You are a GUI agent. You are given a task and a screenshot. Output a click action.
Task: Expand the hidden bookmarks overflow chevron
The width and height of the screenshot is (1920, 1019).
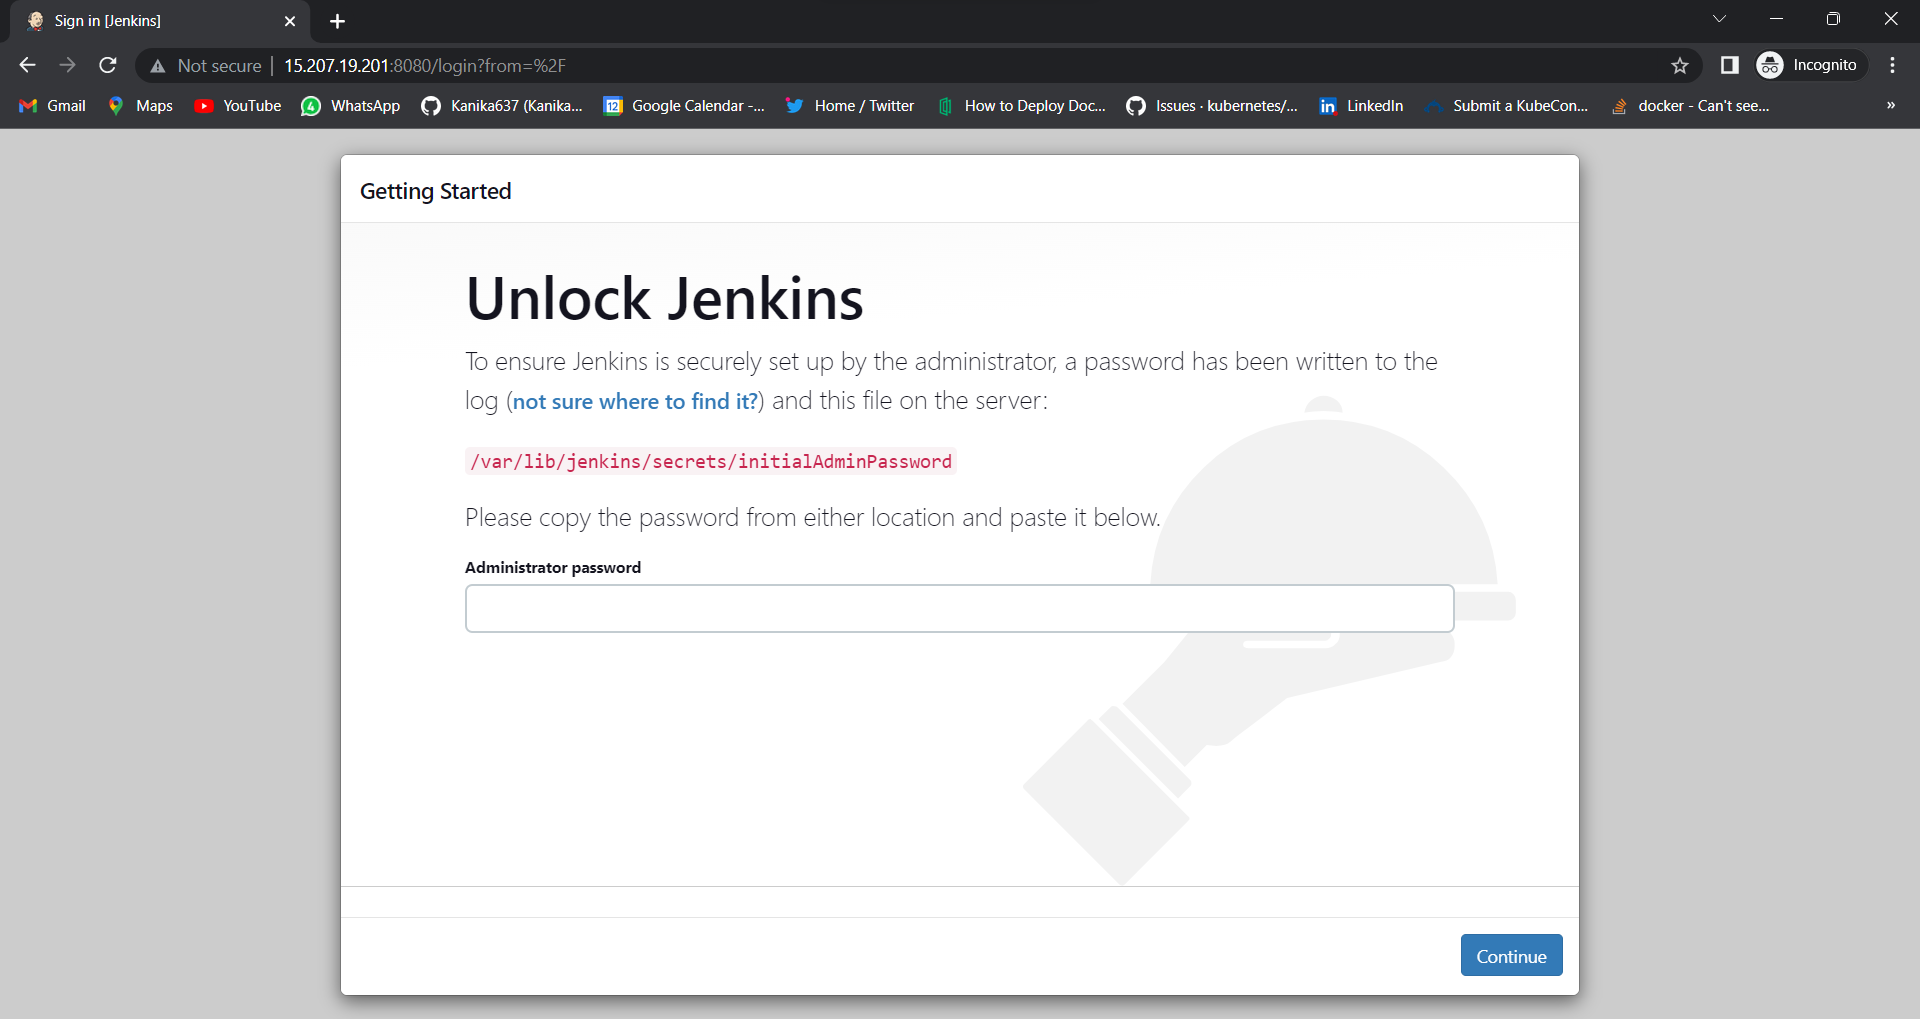click(x=1891, y=106)
